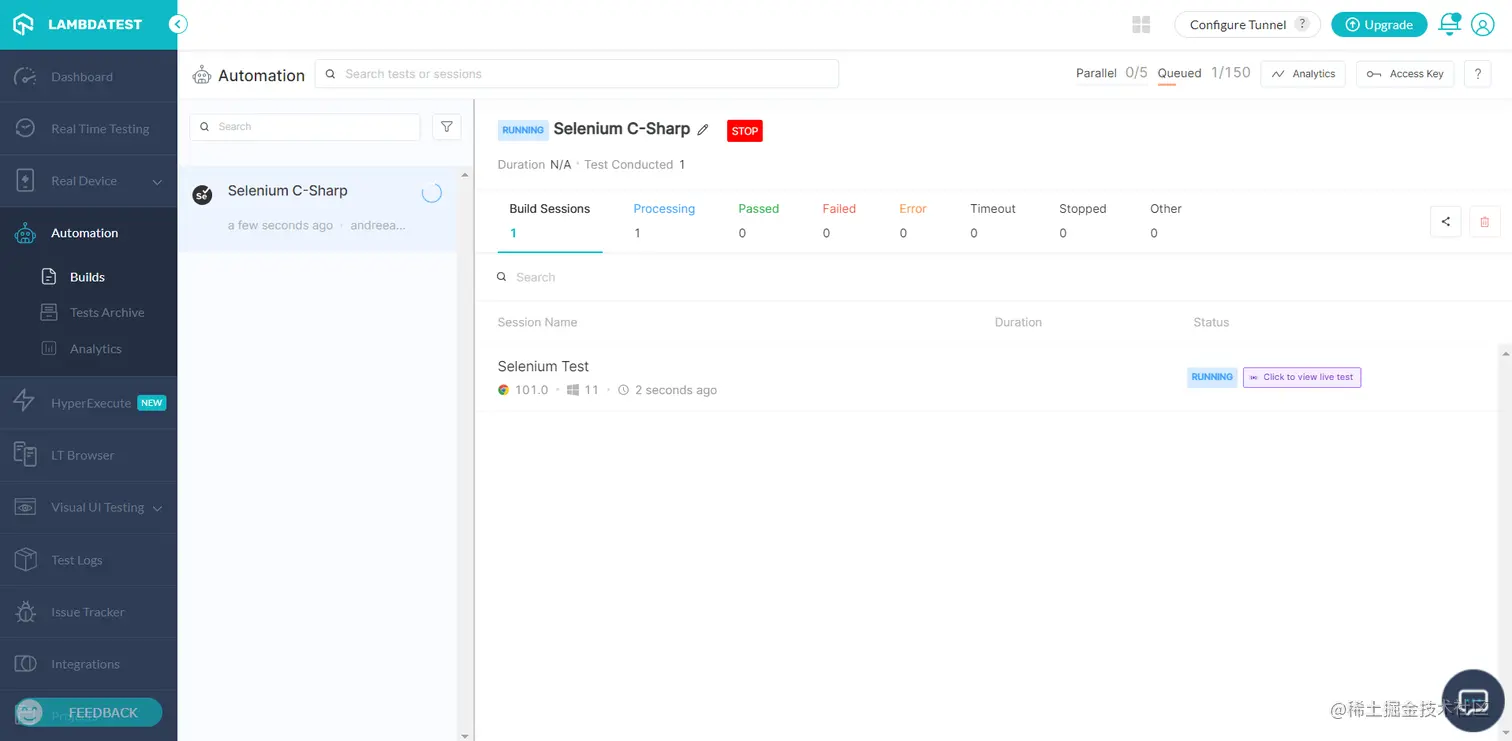Collapse the left sidebar with the chevron
Viewport: 1512px width, 741px height.
click(178, 23)
